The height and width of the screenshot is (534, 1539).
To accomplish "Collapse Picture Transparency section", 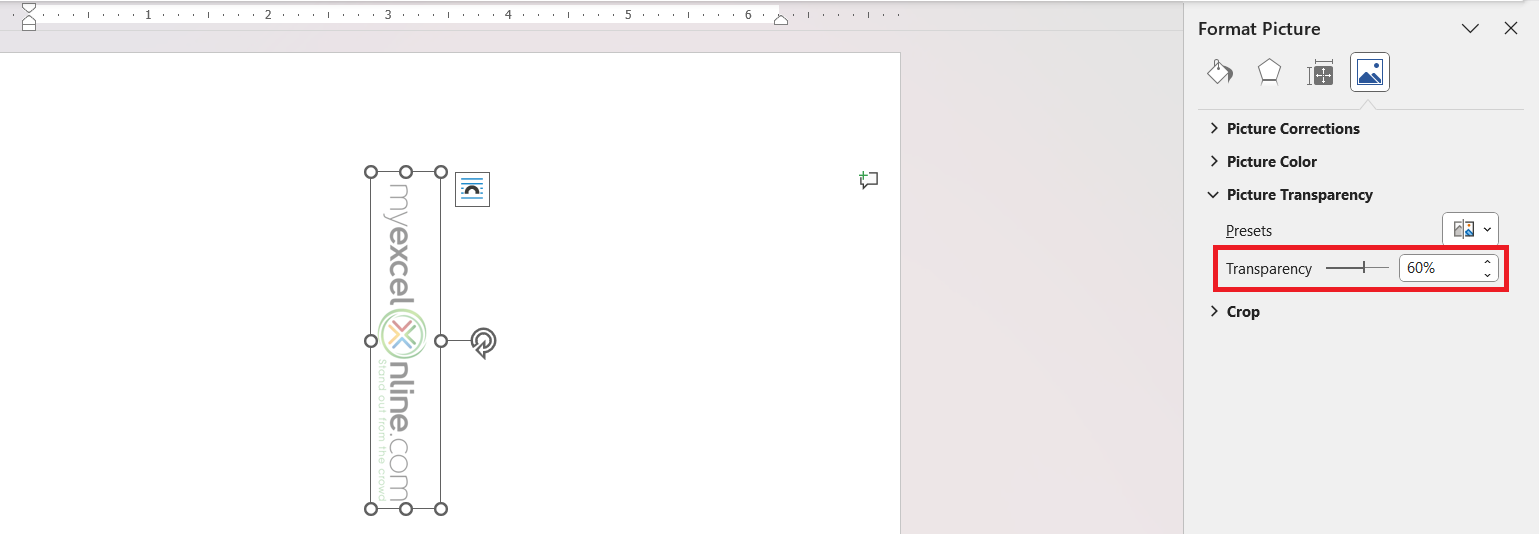I will [x=1290, y=194].
